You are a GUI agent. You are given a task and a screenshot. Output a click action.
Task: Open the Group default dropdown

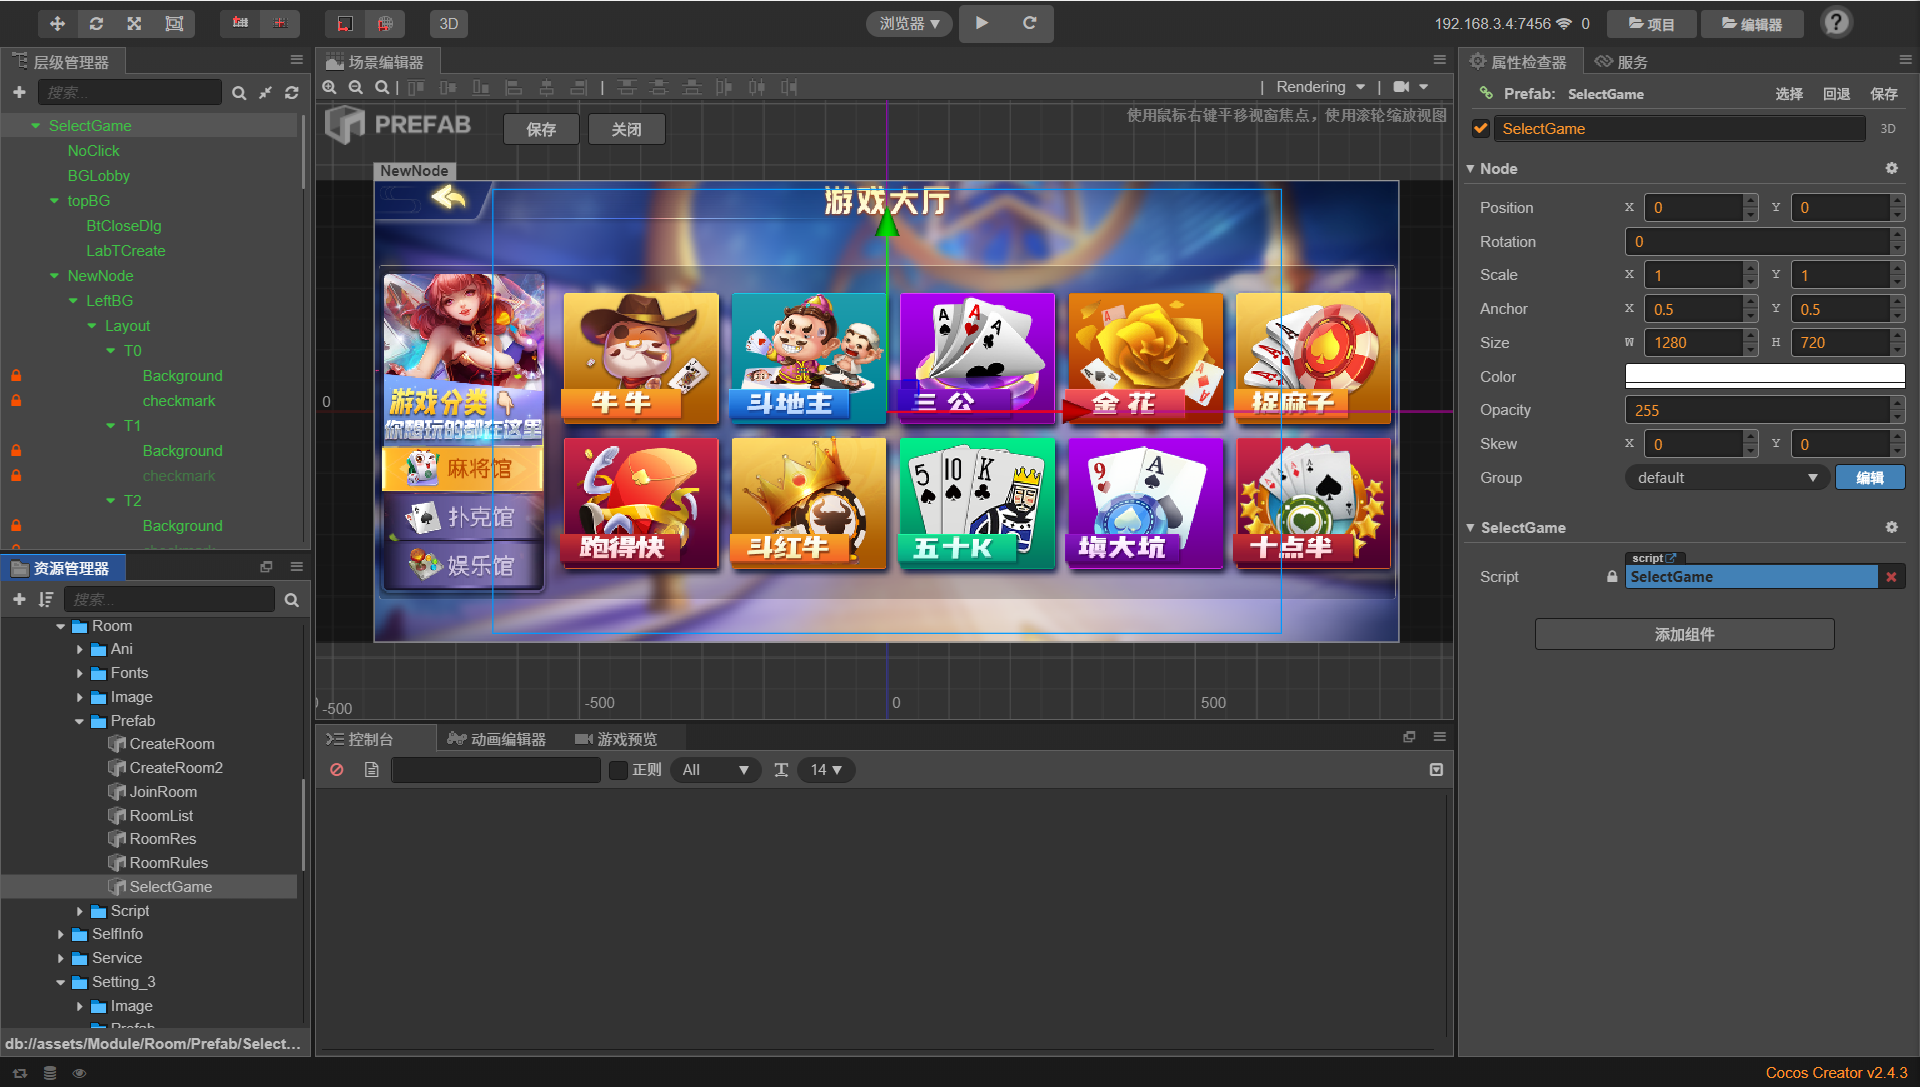click(1726, 478)
